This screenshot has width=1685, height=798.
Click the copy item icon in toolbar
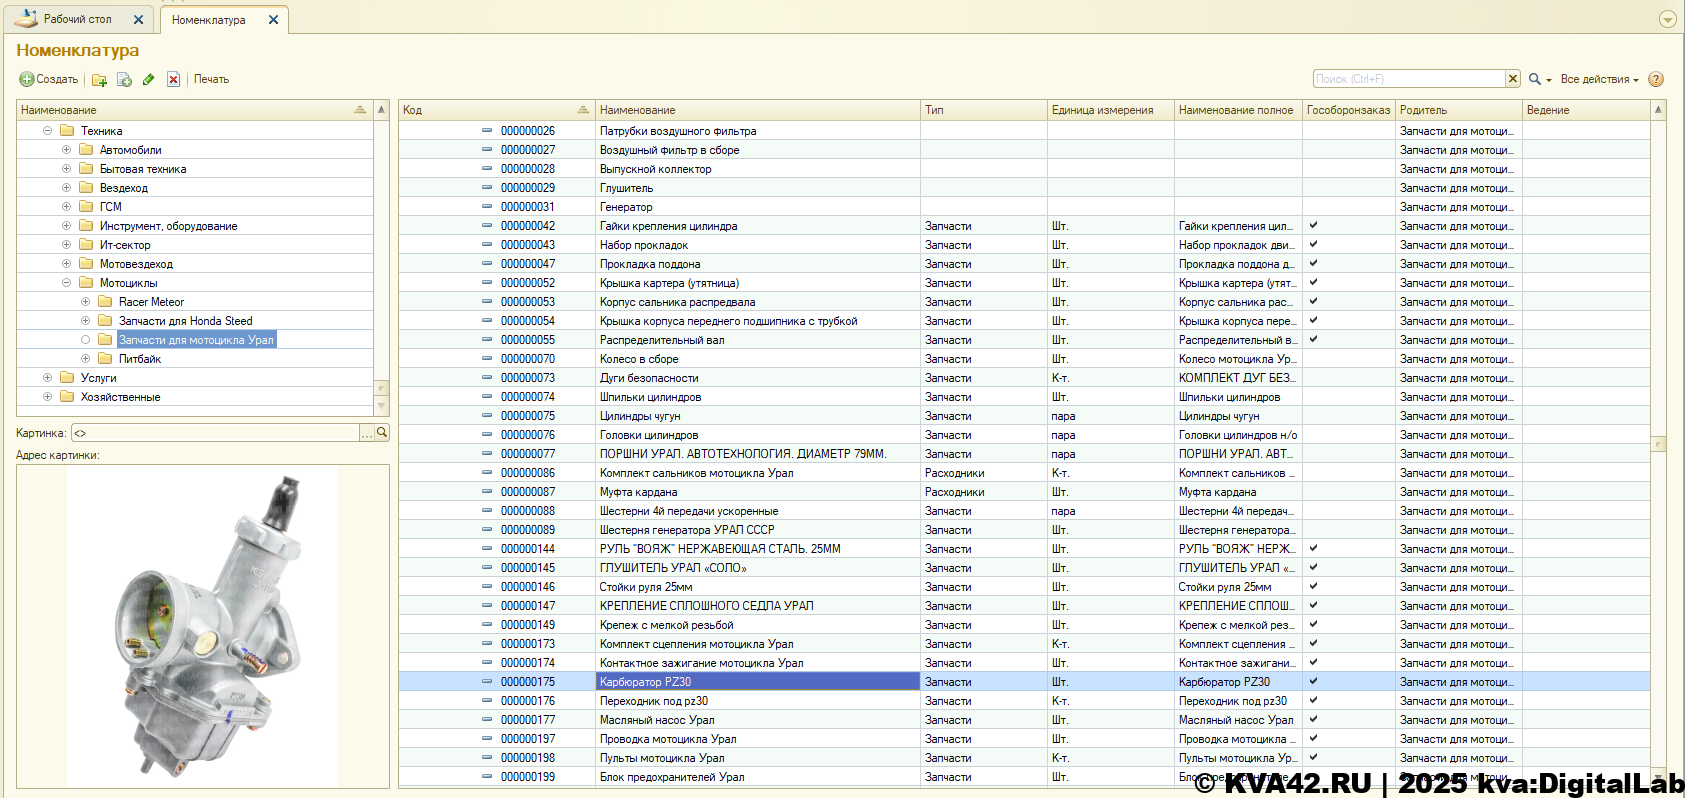[124, 80]
